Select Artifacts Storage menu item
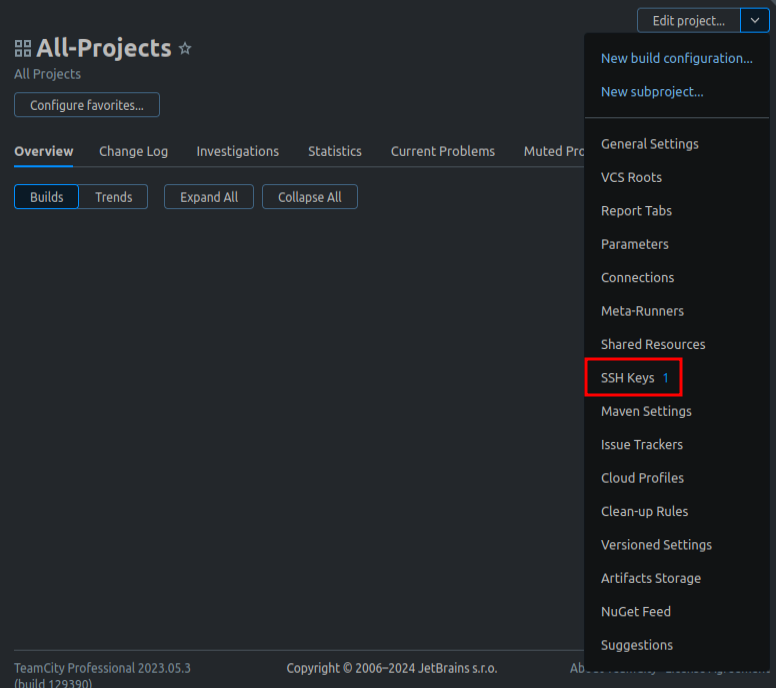 click(x=650, y=578)
